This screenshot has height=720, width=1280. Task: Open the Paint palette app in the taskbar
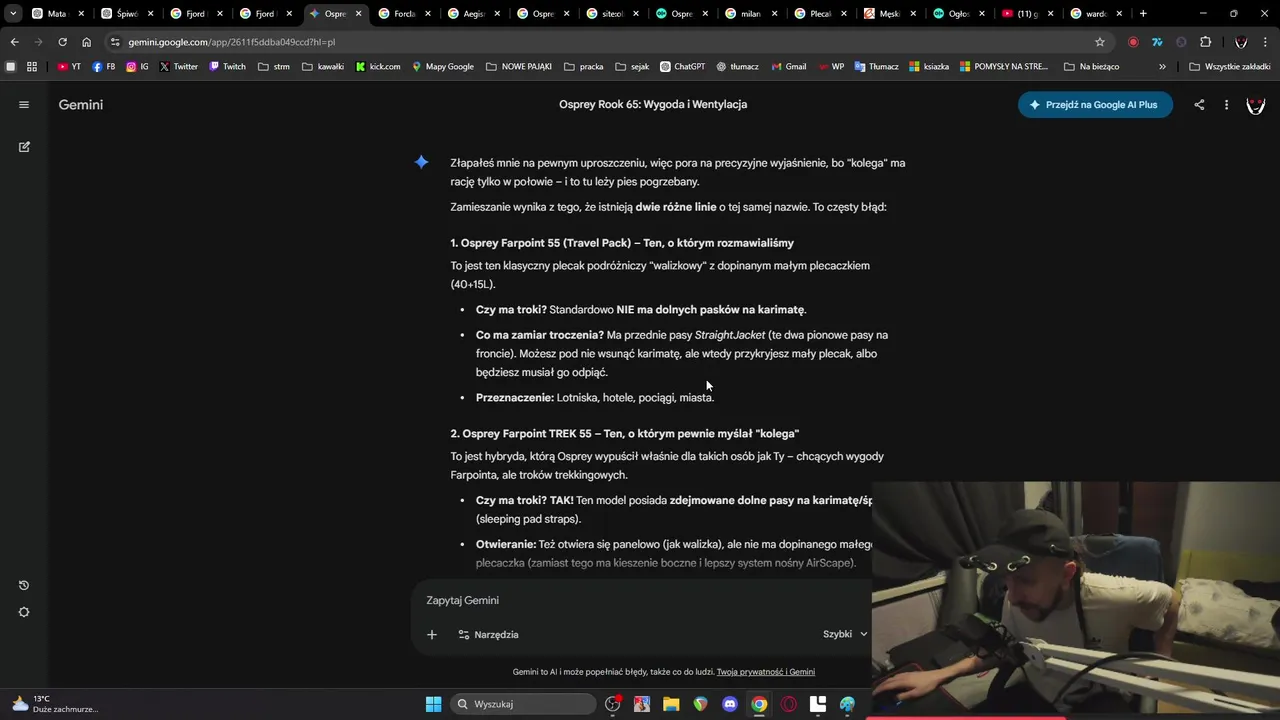click(847, 704)
